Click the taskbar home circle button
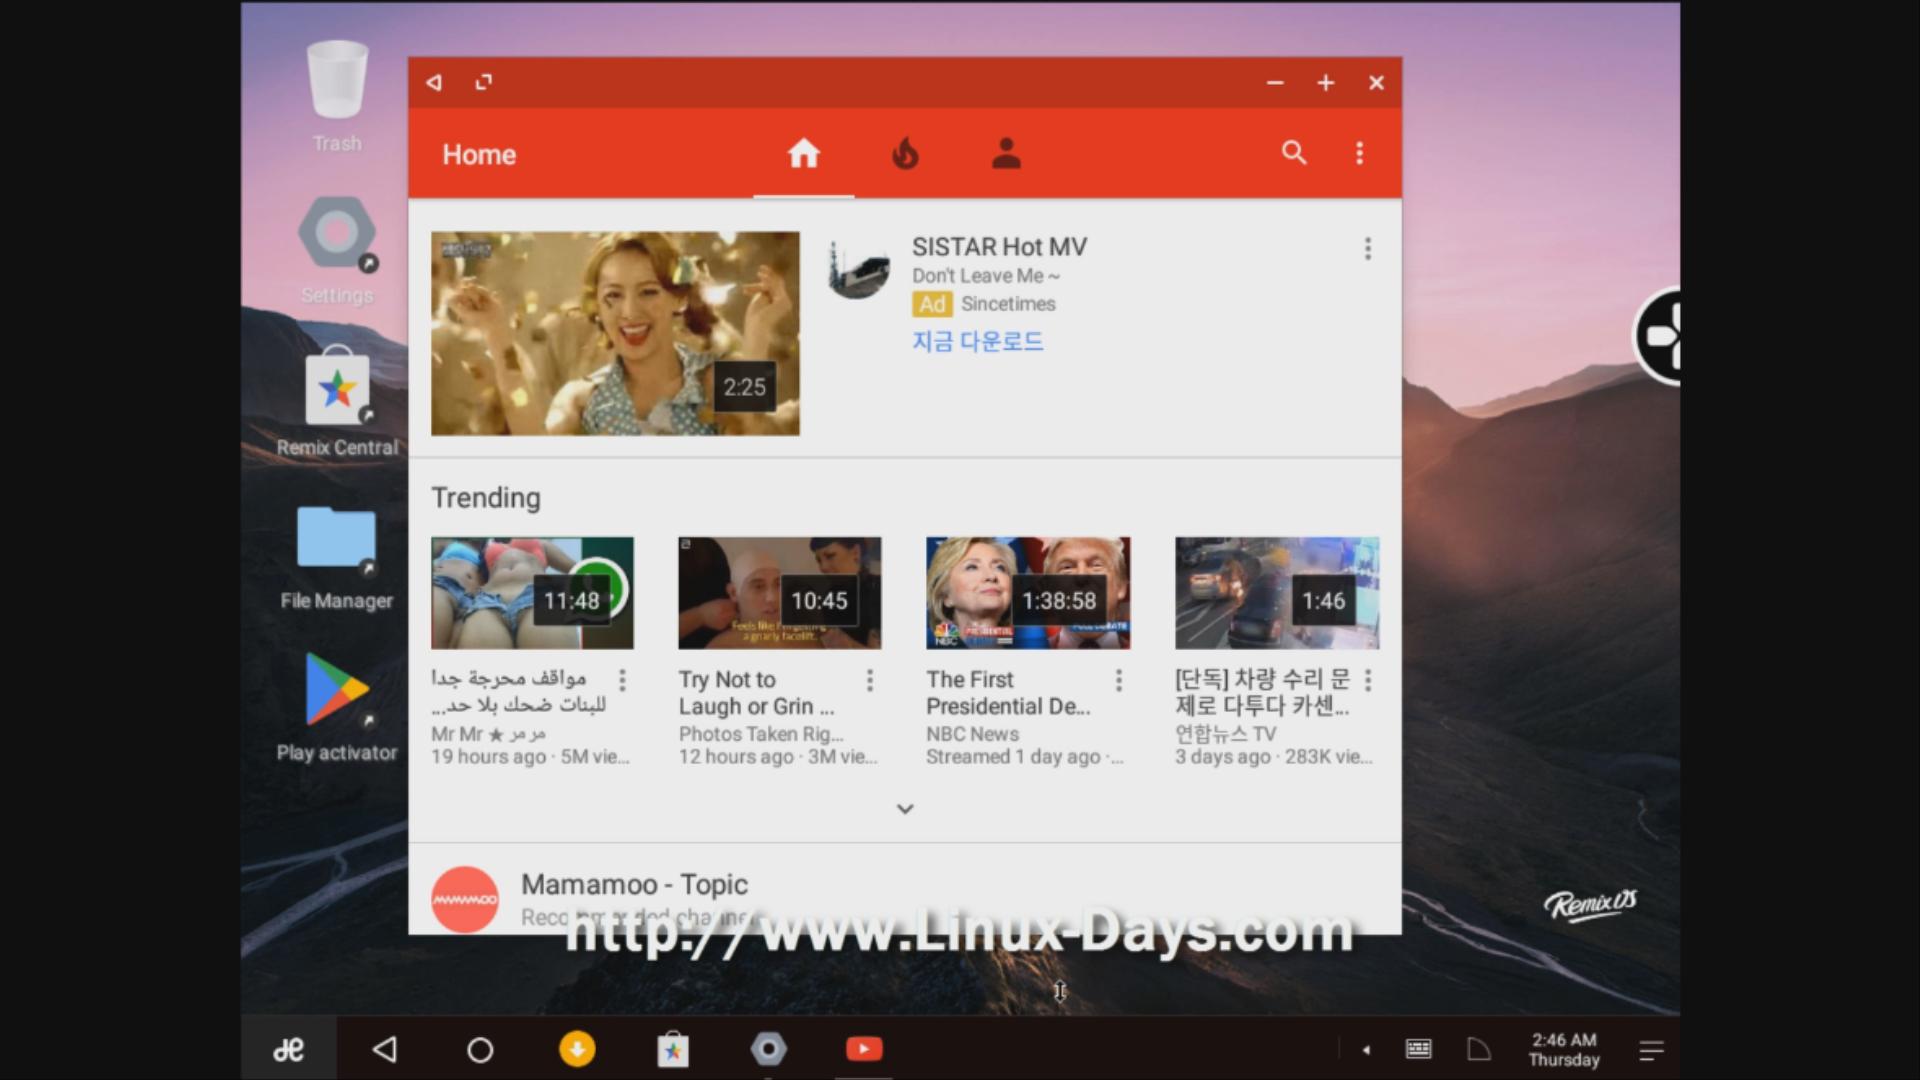This screenshot has width=1920, height=1080. 480,1049
